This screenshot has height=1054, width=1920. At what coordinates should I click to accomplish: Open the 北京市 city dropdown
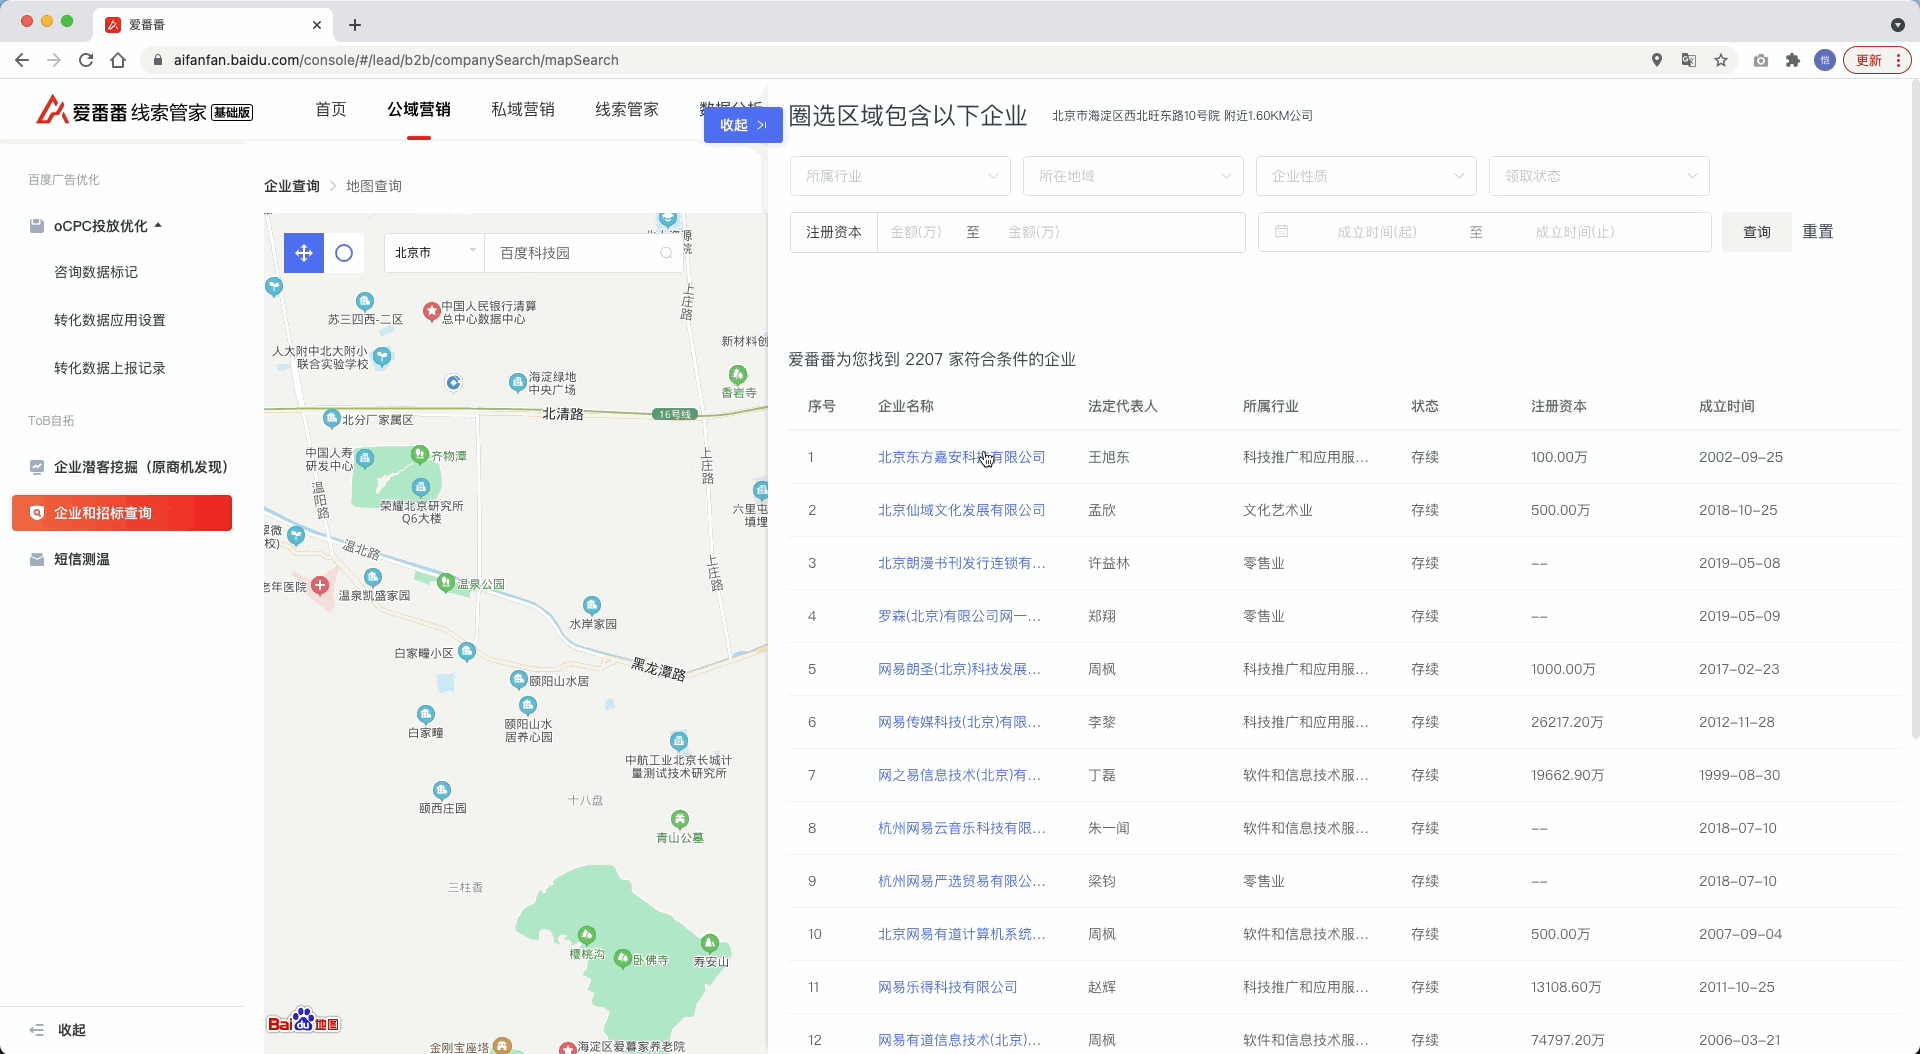click(434, 253)
